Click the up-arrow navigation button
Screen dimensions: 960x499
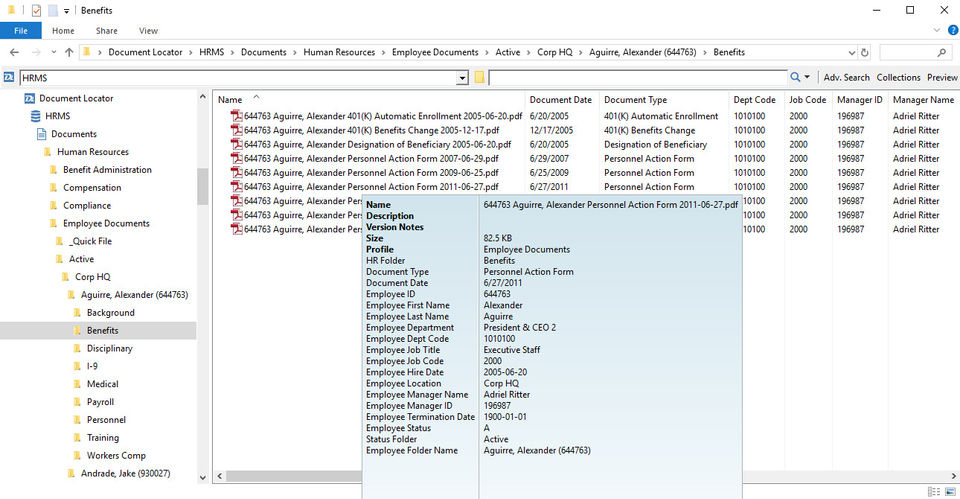pyautogui.click(x=69, y=52)
